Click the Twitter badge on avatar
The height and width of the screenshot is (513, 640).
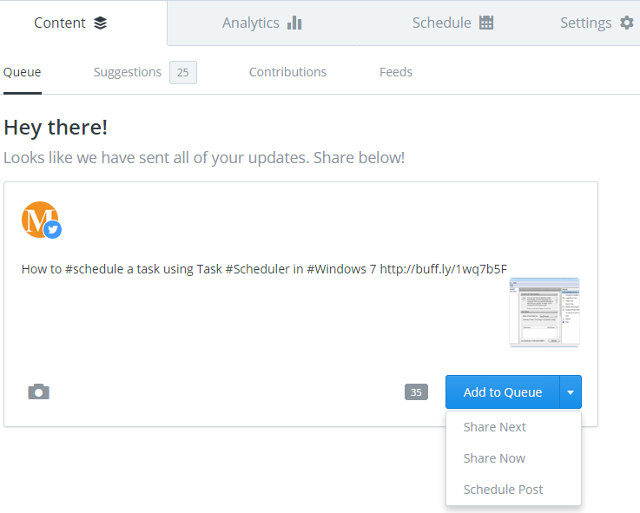pos(53,230)
